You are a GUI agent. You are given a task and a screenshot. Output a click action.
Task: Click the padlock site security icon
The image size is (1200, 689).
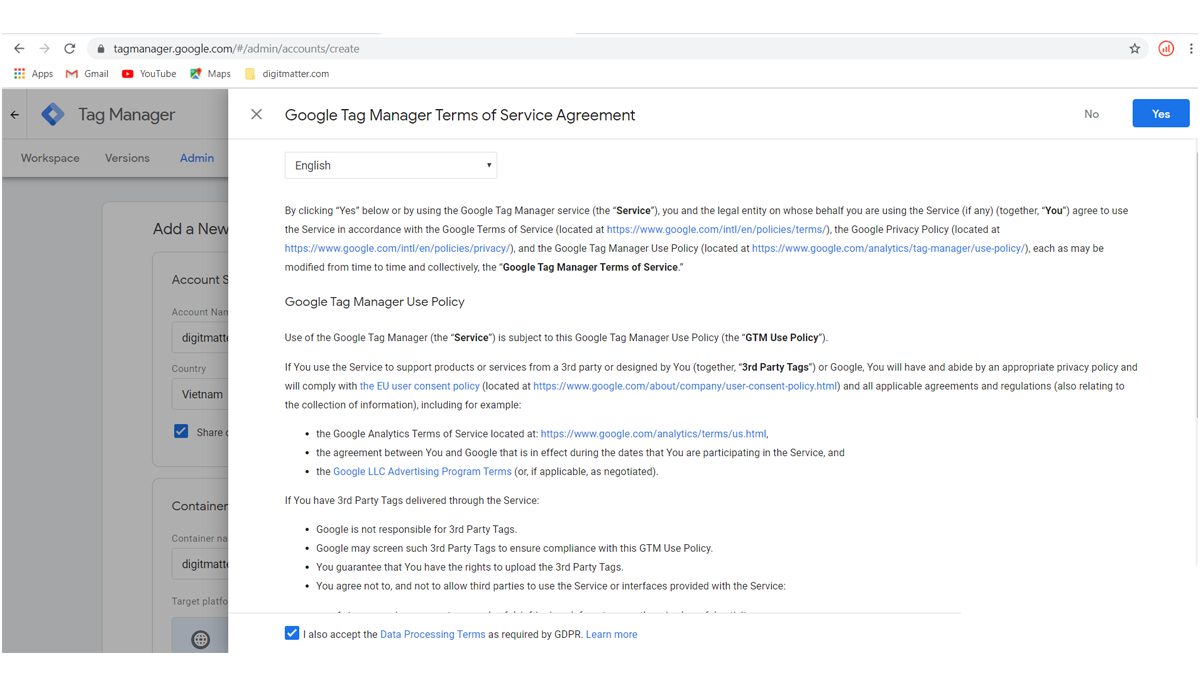100,49
